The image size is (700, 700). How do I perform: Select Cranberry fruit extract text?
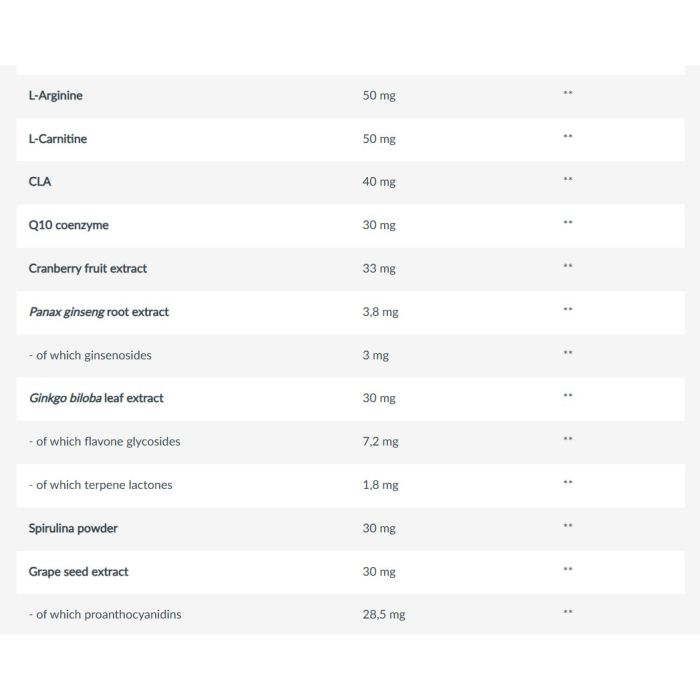[x=88, y=268]
